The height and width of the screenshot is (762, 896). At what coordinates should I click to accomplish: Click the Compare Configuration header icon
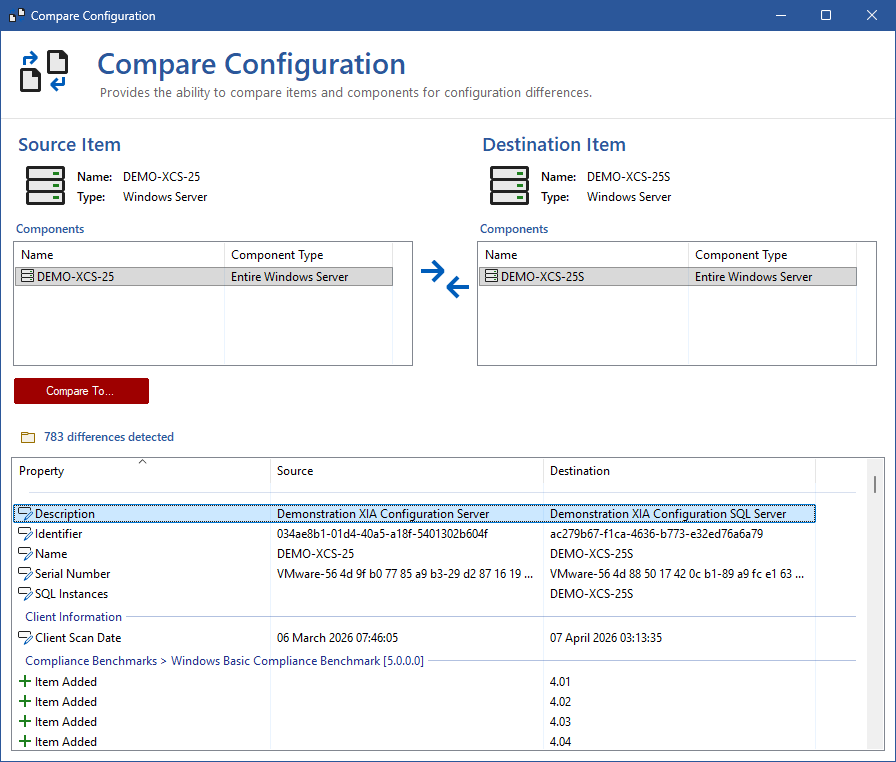pos(44,71)
